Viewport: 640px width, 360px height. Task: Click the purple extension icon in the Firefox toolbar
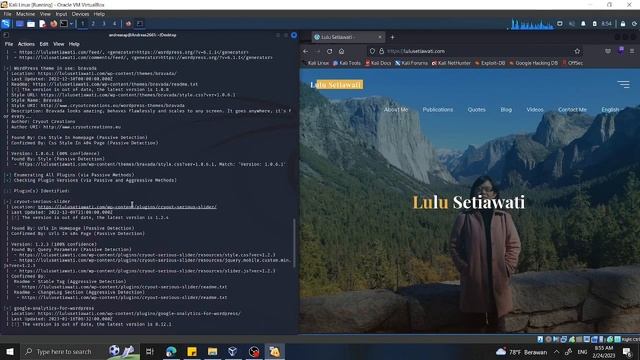(x=621, y=51)
